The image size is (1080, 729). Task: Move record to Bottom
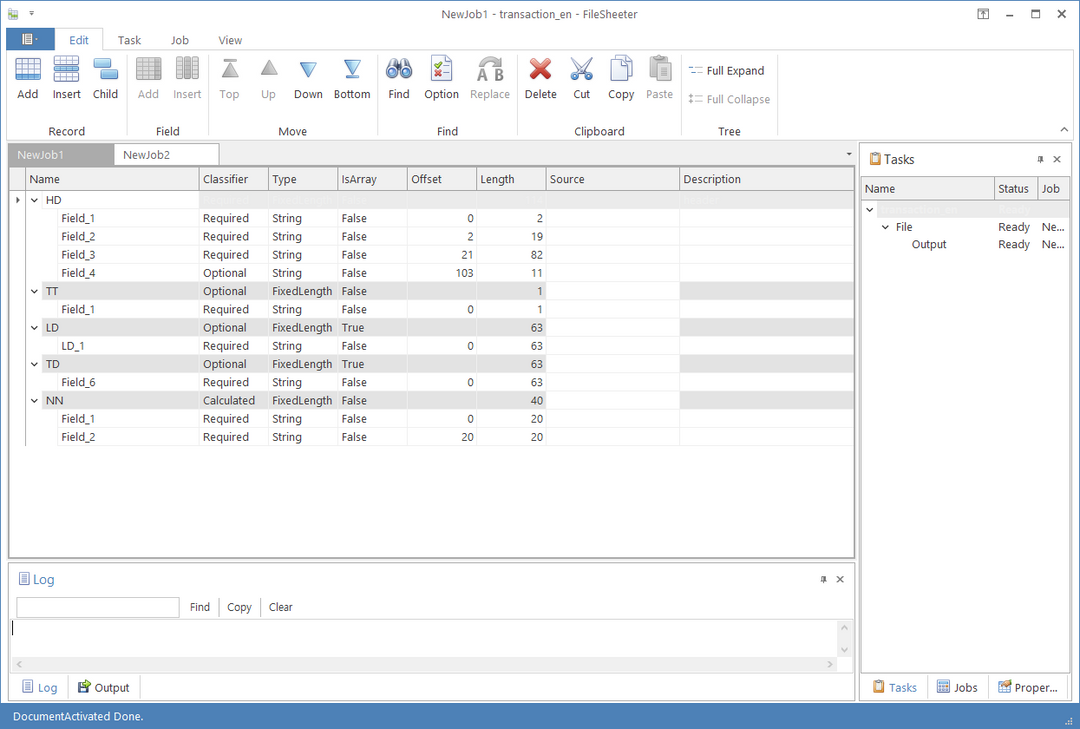[x=352, y=70]
